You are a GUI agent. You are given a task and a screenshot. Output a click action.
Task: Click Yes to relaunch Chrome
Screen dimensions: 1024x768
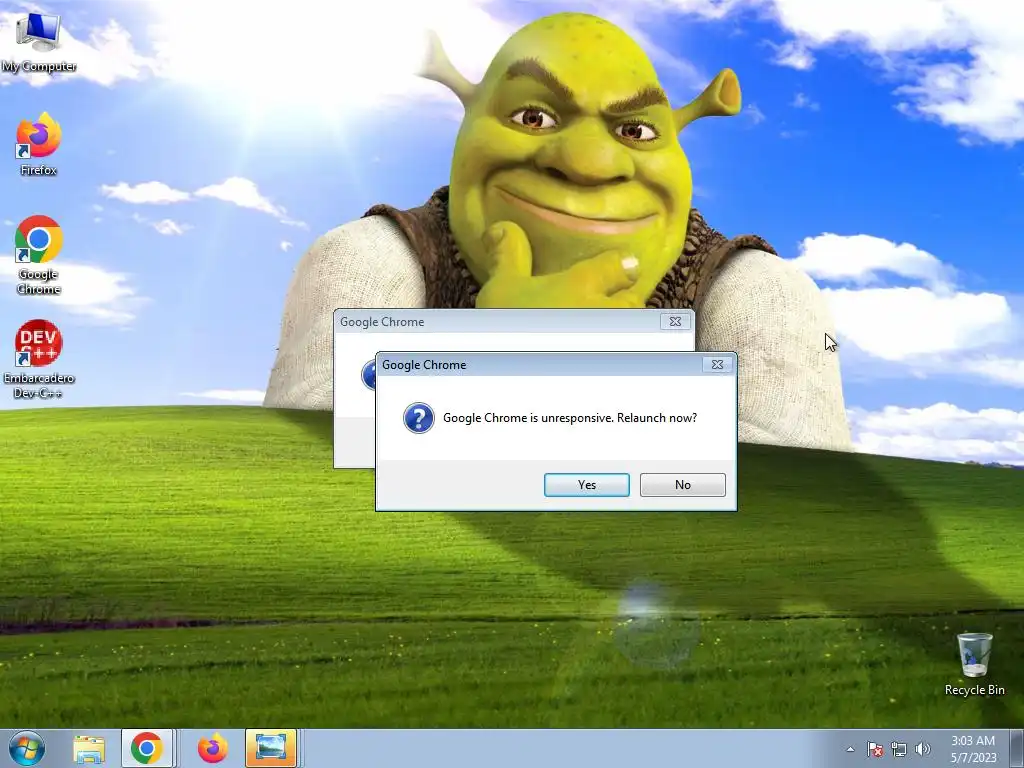[586, 485]
